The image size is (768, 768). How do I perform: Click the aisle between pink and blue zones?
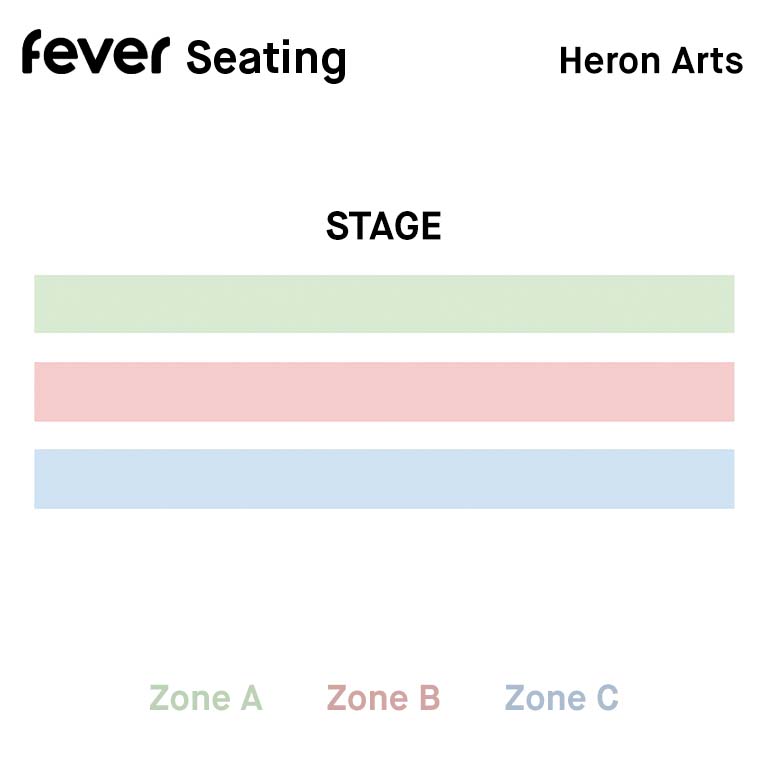tap(384, 435)
